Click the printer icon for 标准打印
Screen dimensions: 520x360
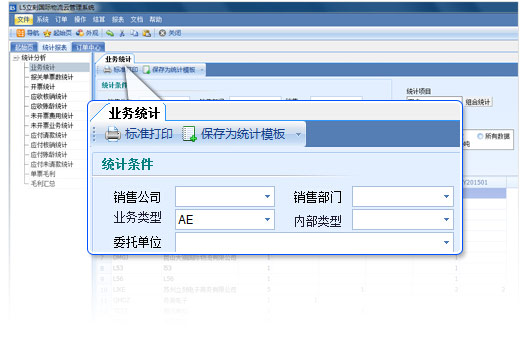coord(113,134)
